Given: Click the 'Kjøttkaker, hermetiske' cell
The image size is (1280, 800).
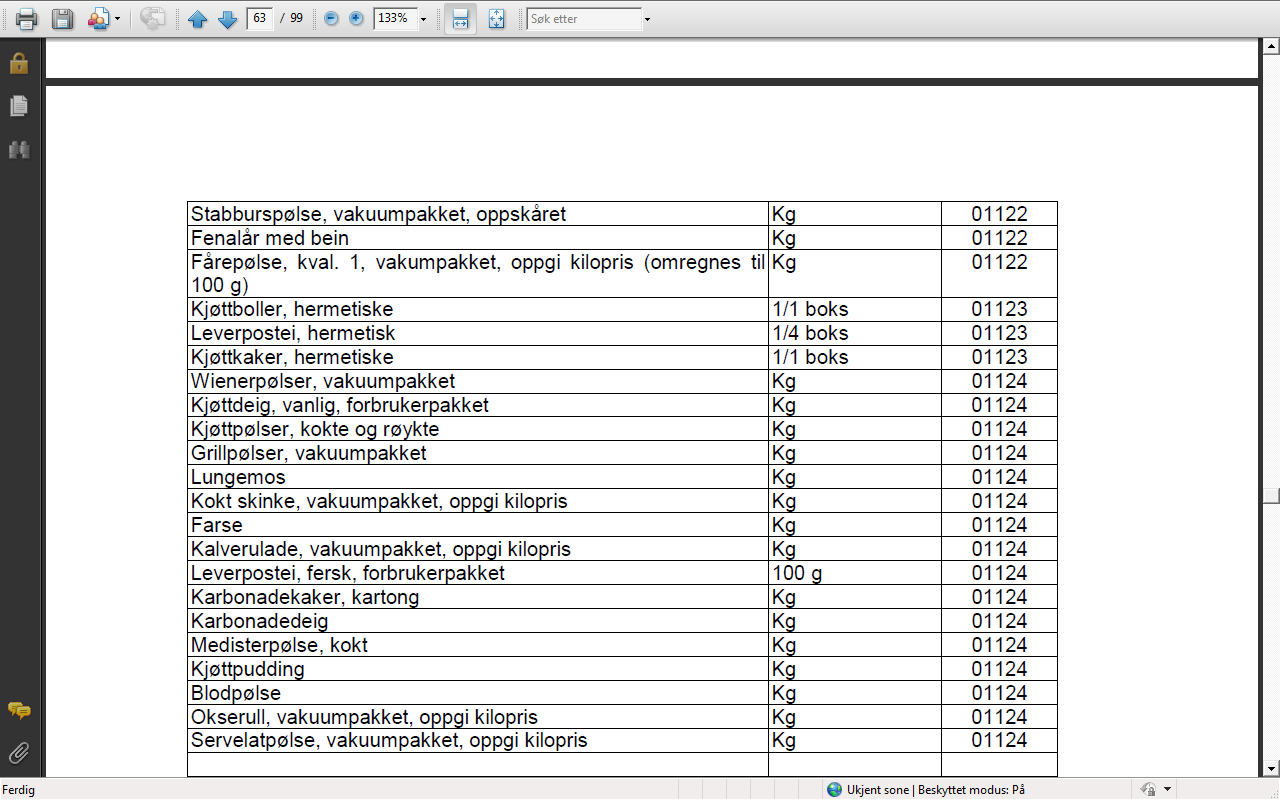Looking at the screenshot, I should 478,357.
